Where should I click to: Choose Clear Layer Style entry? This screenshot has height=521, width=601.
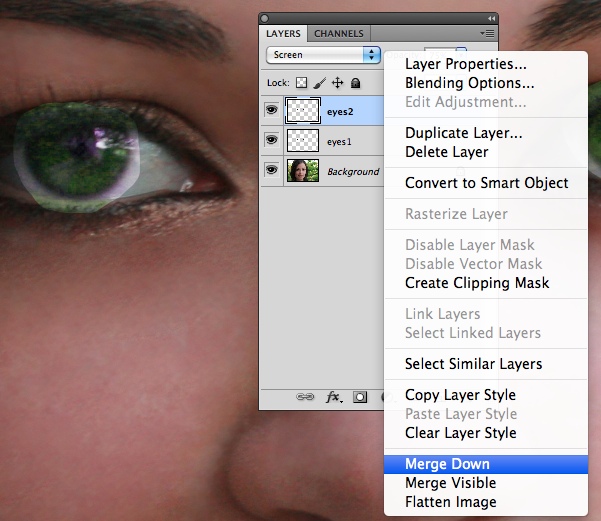[x=486, y=433]
